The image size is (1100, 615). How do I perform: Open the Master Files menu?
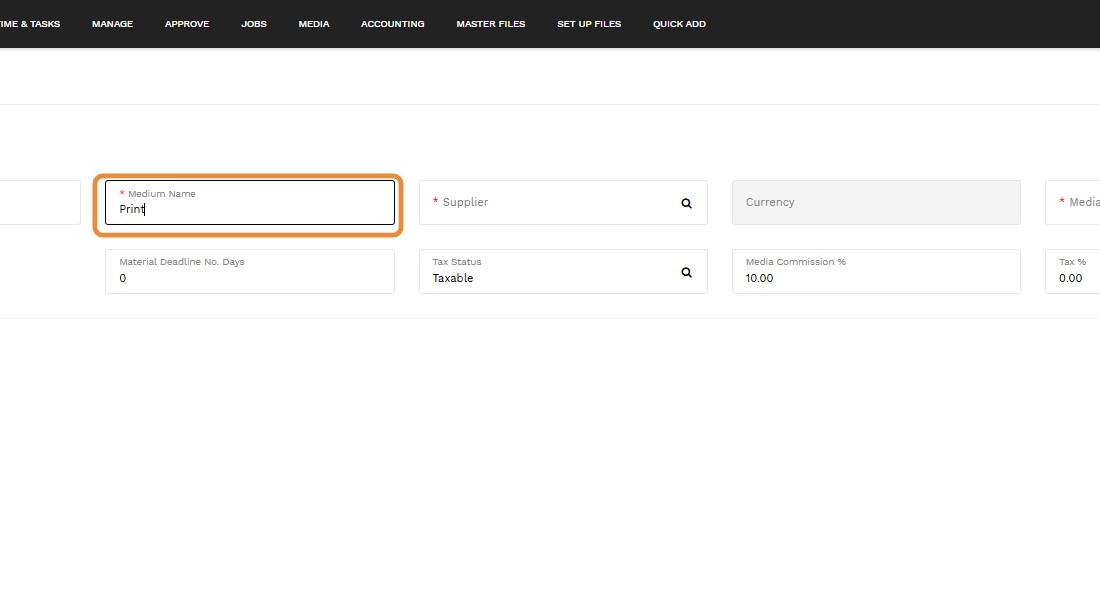pos(490,24)
